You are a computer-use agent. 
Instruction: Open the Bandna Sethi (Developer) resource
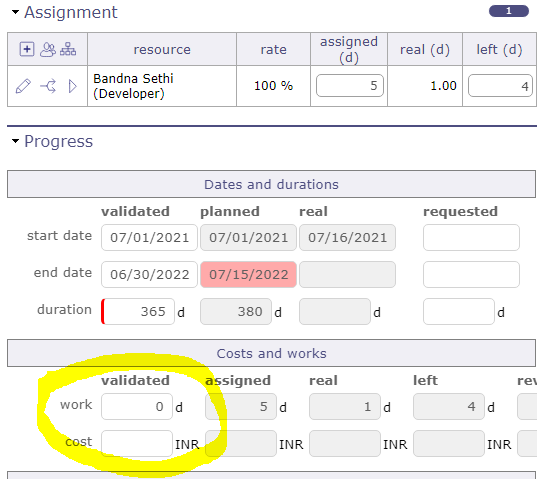pyautogui.click(x=133, y=86)
